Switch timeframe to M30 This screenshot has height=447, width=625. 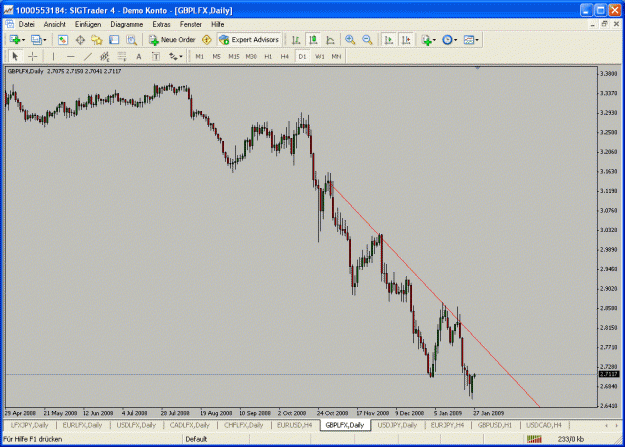(251, 57)
